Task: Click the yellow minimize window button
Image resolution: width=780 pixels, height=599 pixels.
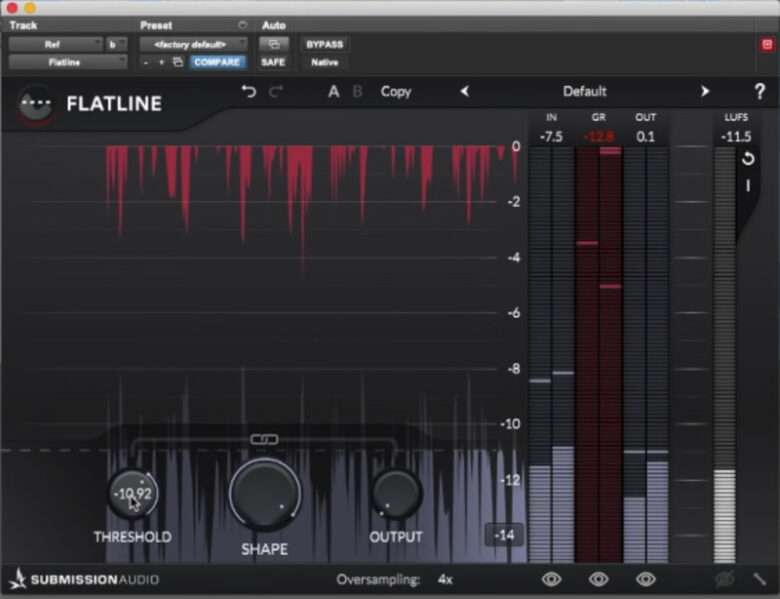Action: tap(30, 7)
